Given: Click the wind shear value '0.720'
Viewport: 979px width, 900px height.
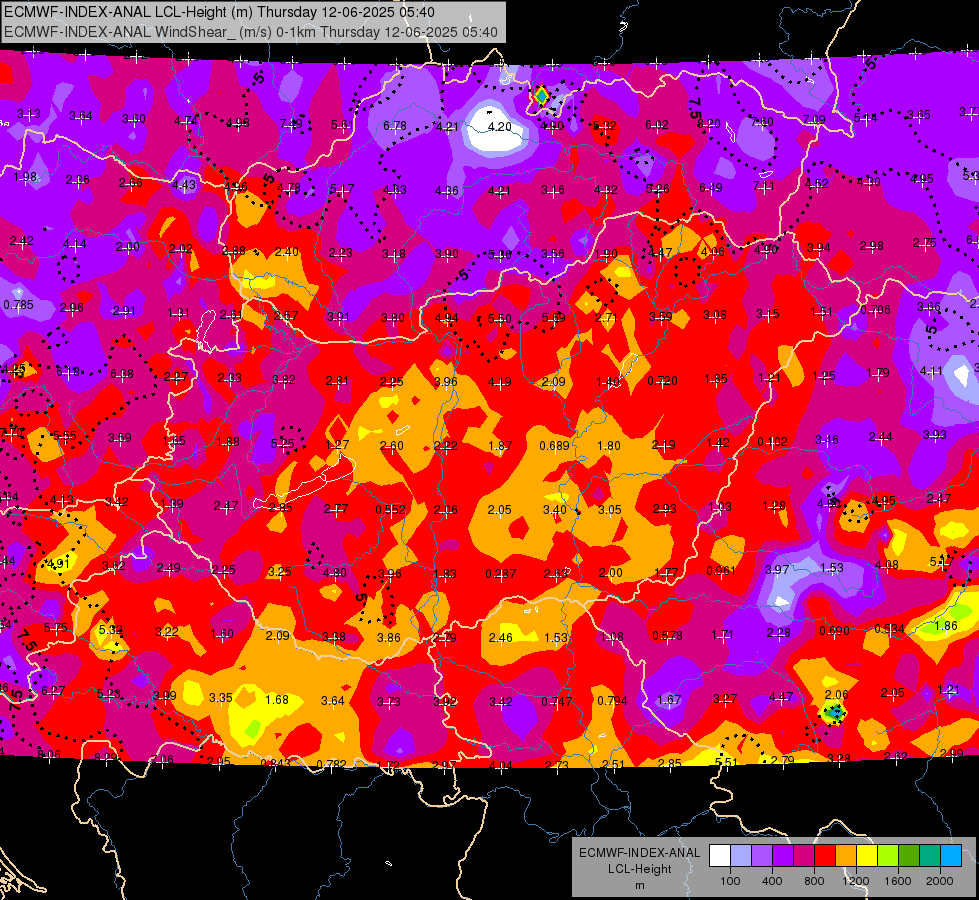Looking at the screenshot, I should [x=662, y=380].
